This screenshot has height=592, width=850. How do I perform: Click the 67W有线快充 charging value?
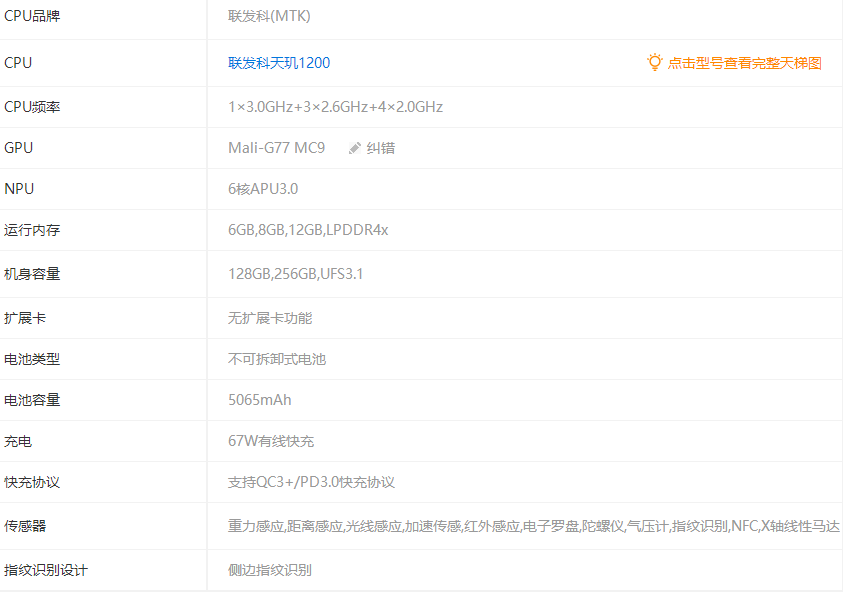[x=271, y=441]
